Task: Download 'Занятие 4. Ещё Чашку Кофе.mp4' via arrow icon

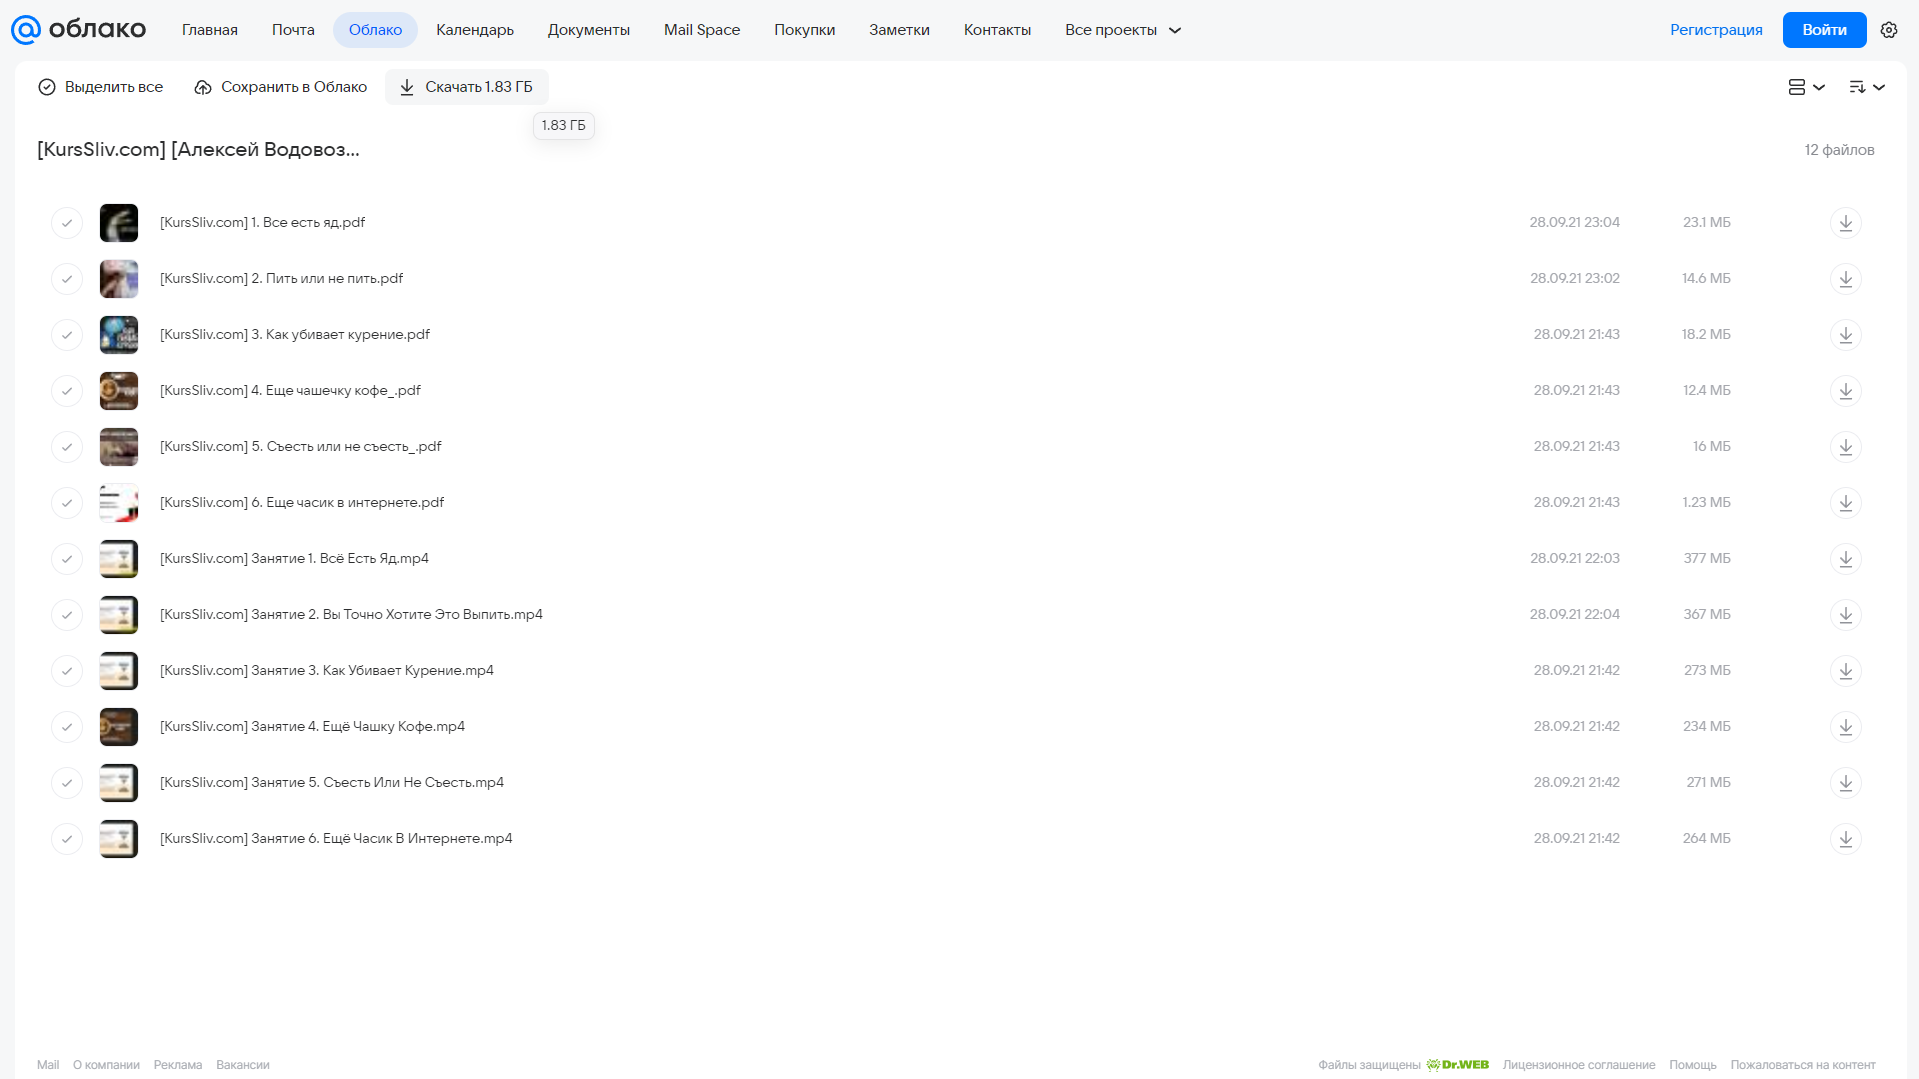Action: [x=1846, y=727]
